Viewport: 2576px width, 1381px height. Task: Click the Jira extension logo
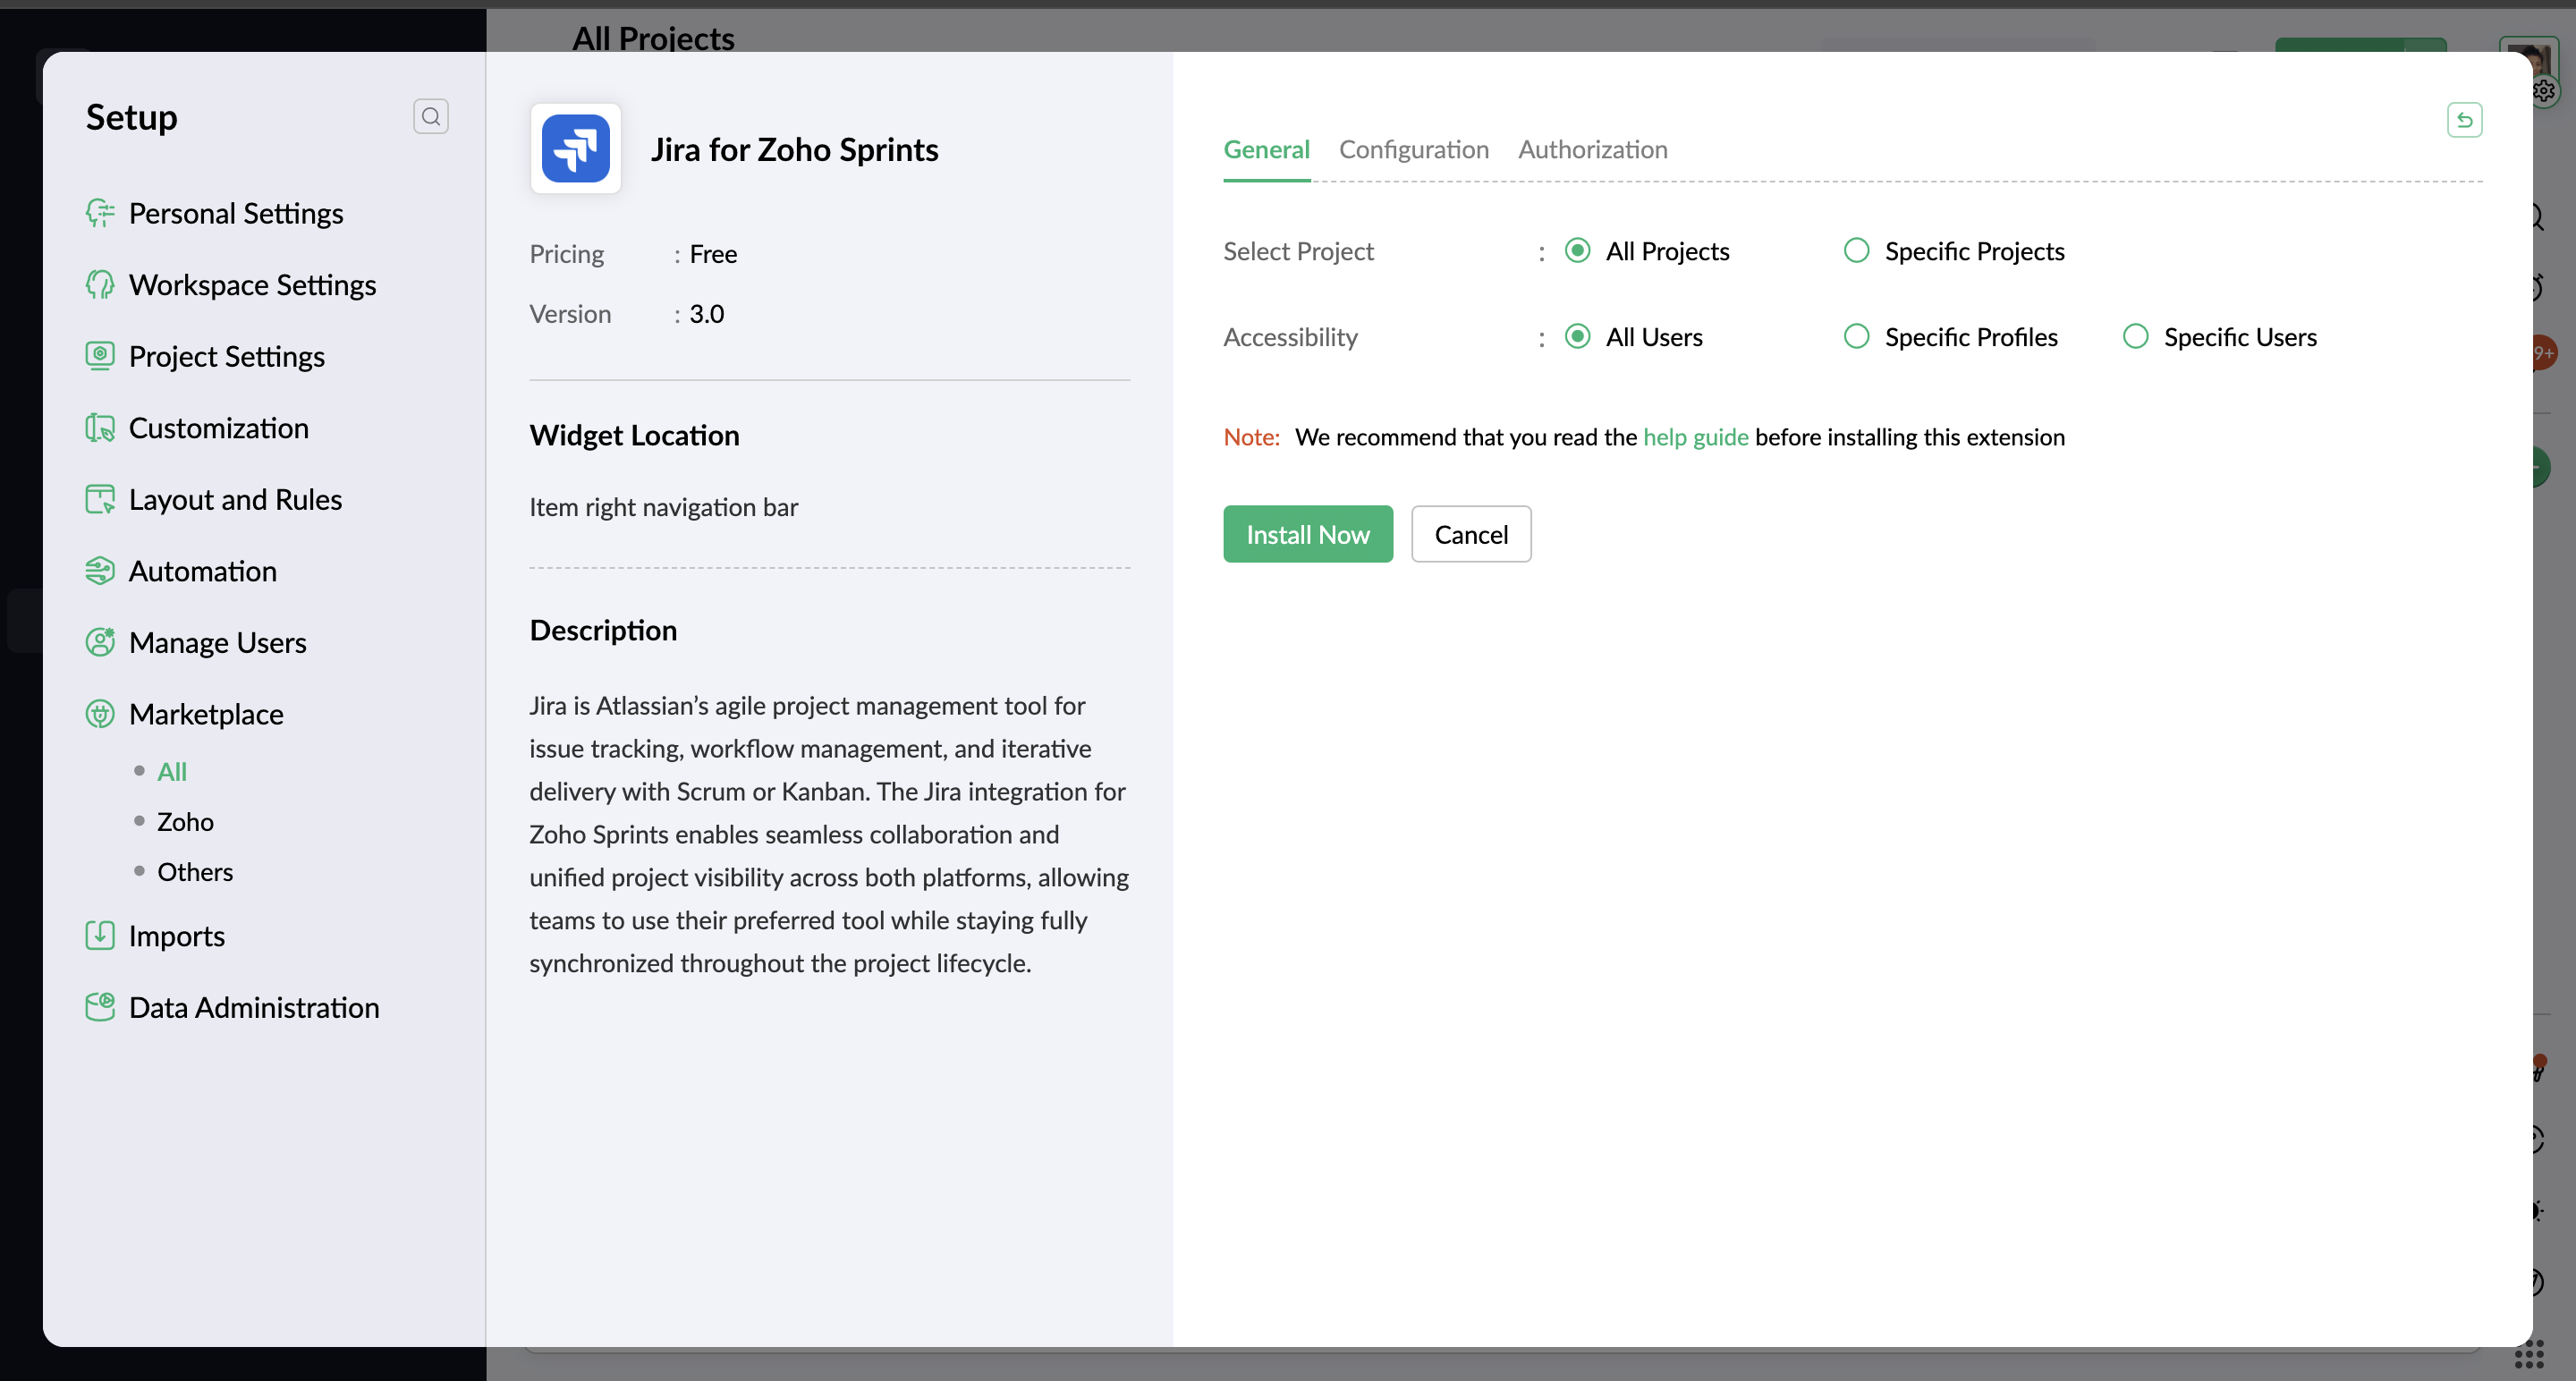(x=575, y=149)
